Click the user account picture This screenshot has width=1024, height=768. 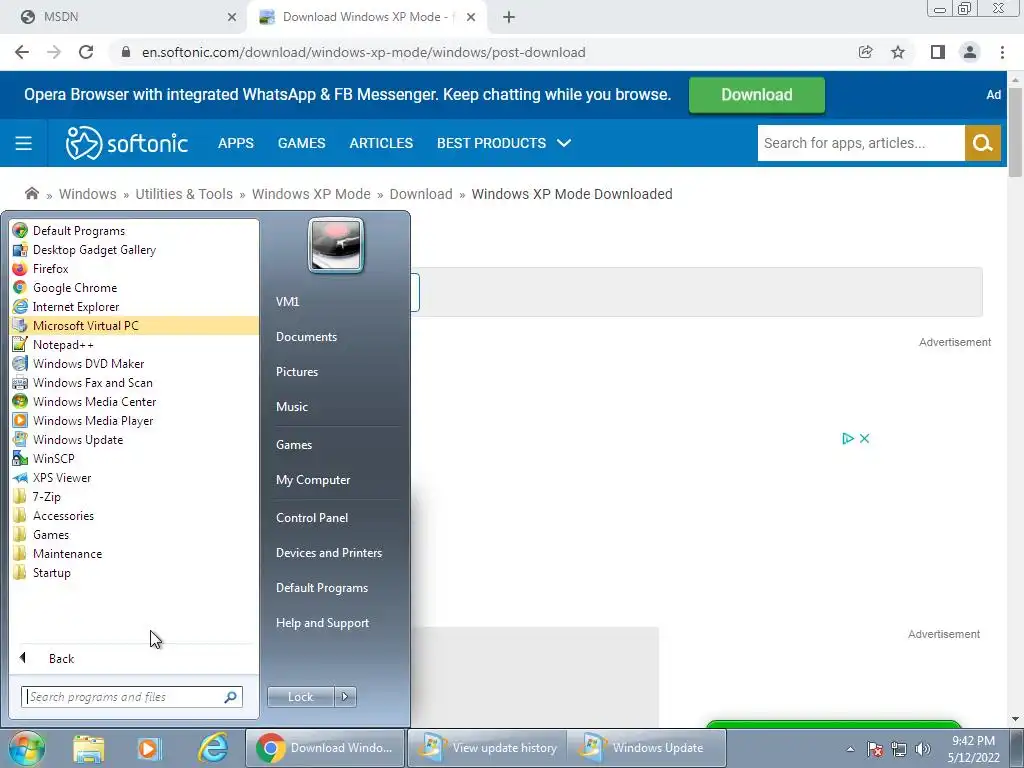[x=336, y=245]
